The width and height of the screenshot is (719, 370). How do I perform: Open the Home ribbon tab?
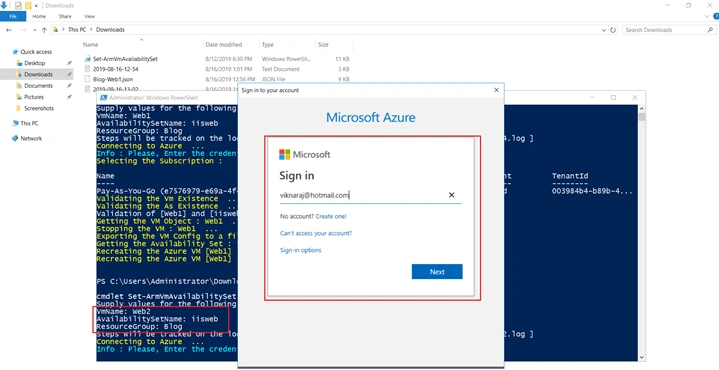coord(39,17)
